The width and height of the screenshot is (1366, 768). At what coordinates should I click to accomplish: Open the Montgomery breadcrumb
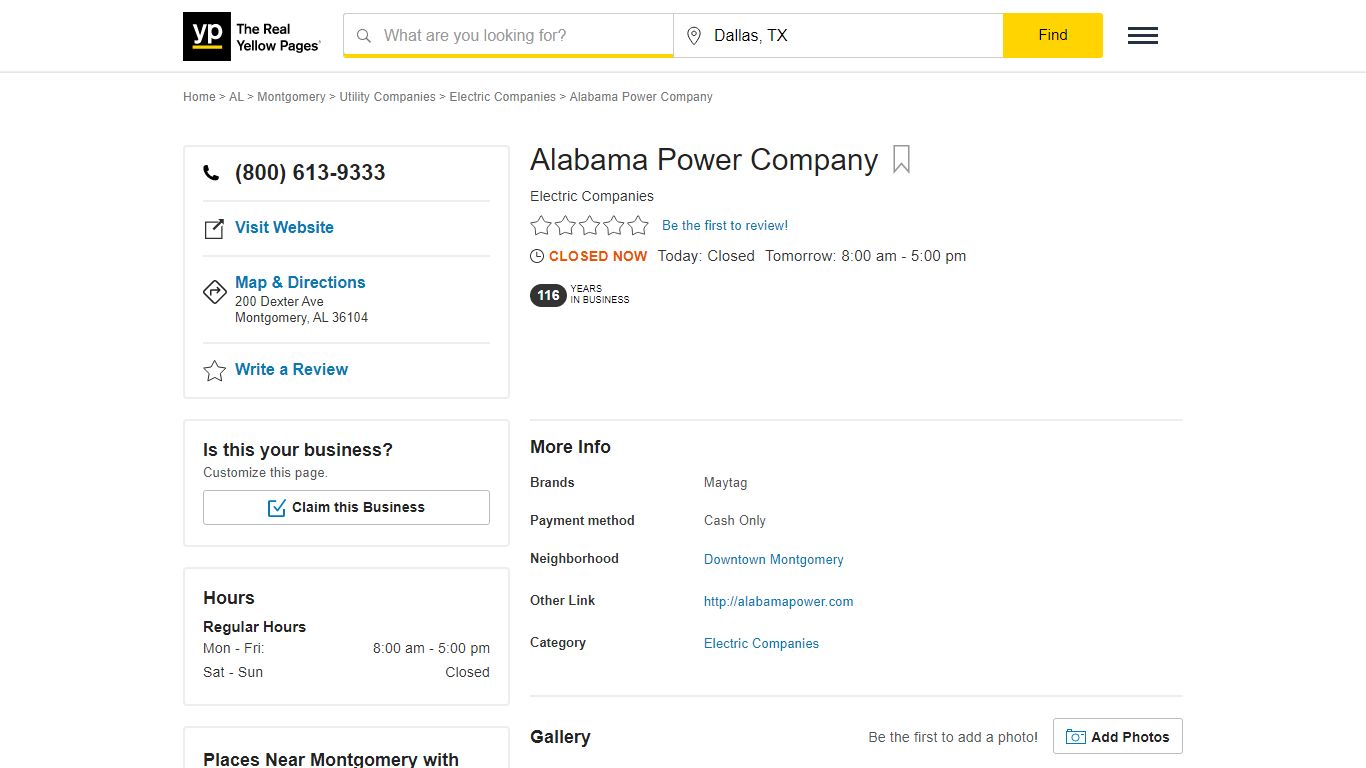(291, 97)
